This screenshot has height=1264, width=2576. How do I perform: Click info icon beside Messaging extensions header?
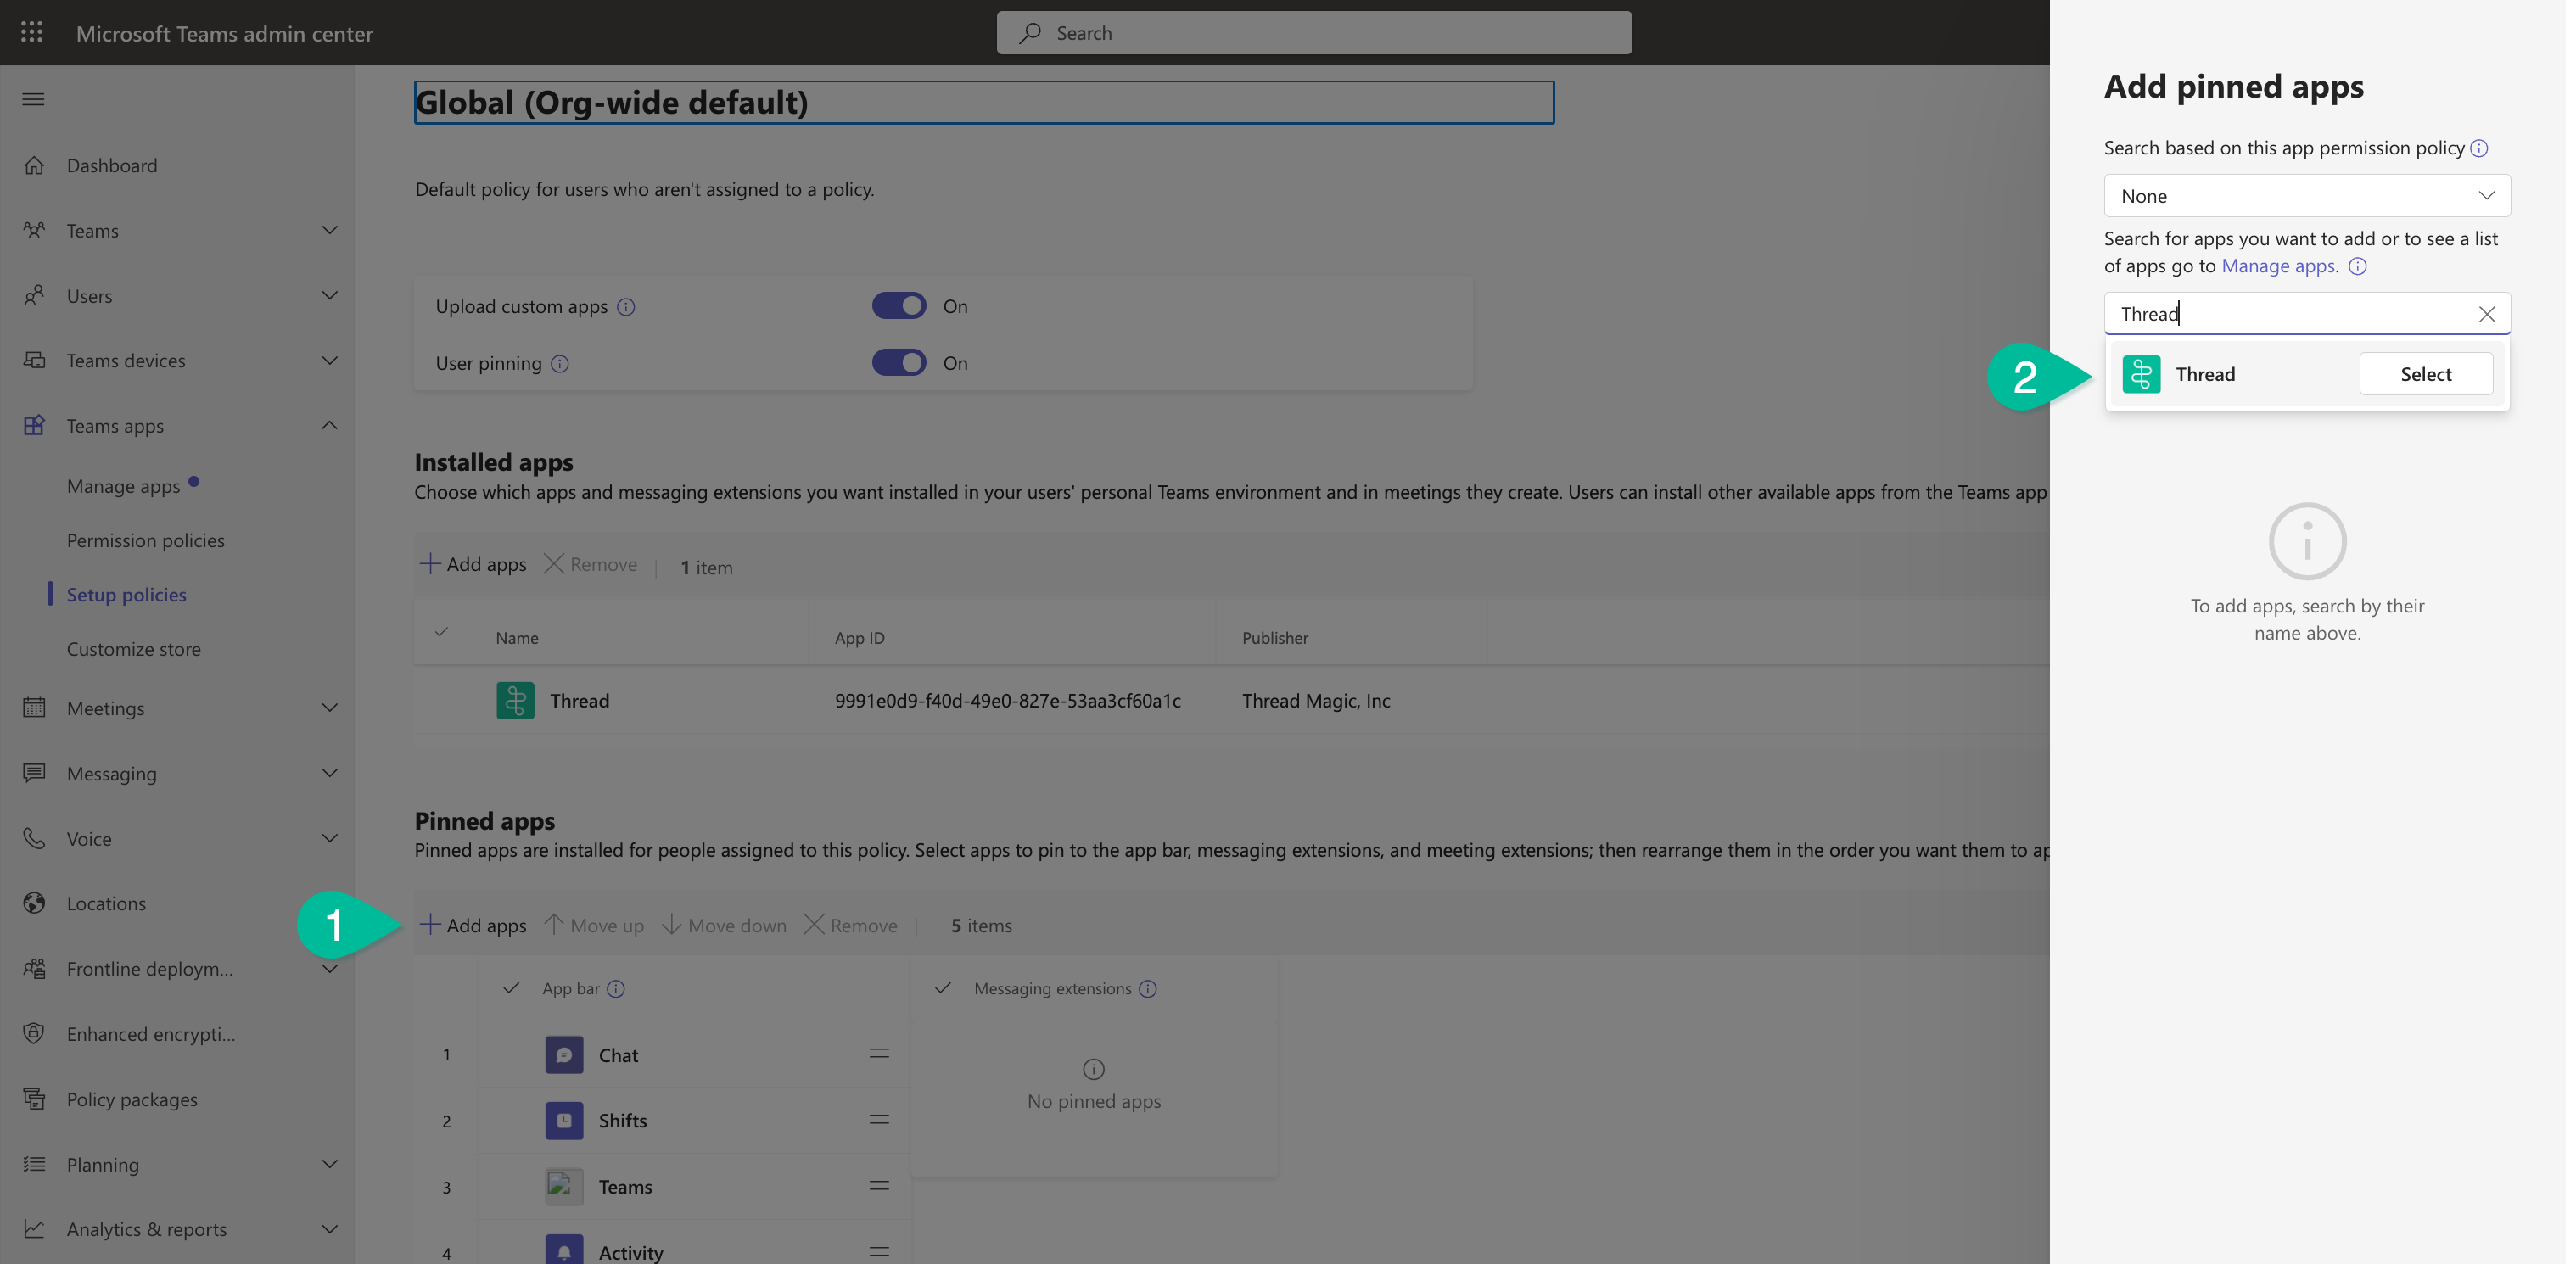[1148, 989]
